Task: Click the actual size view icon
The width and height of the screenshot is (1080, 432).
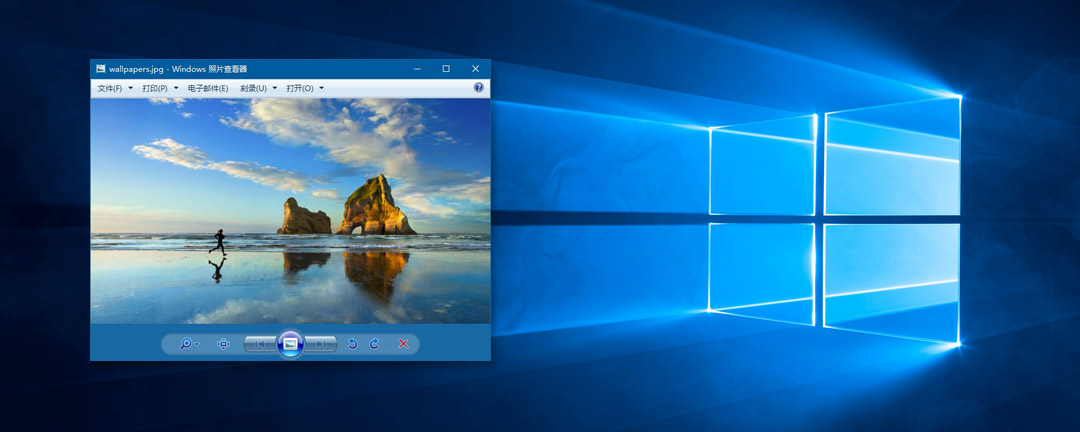Action: 223,344
